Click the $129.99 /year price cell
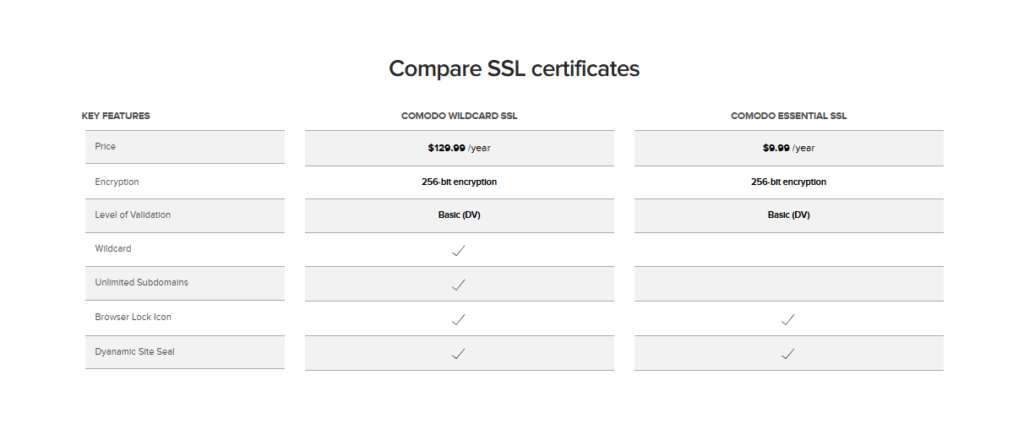The height and width of the screenshot is (424, 1024). coord(459,148)
